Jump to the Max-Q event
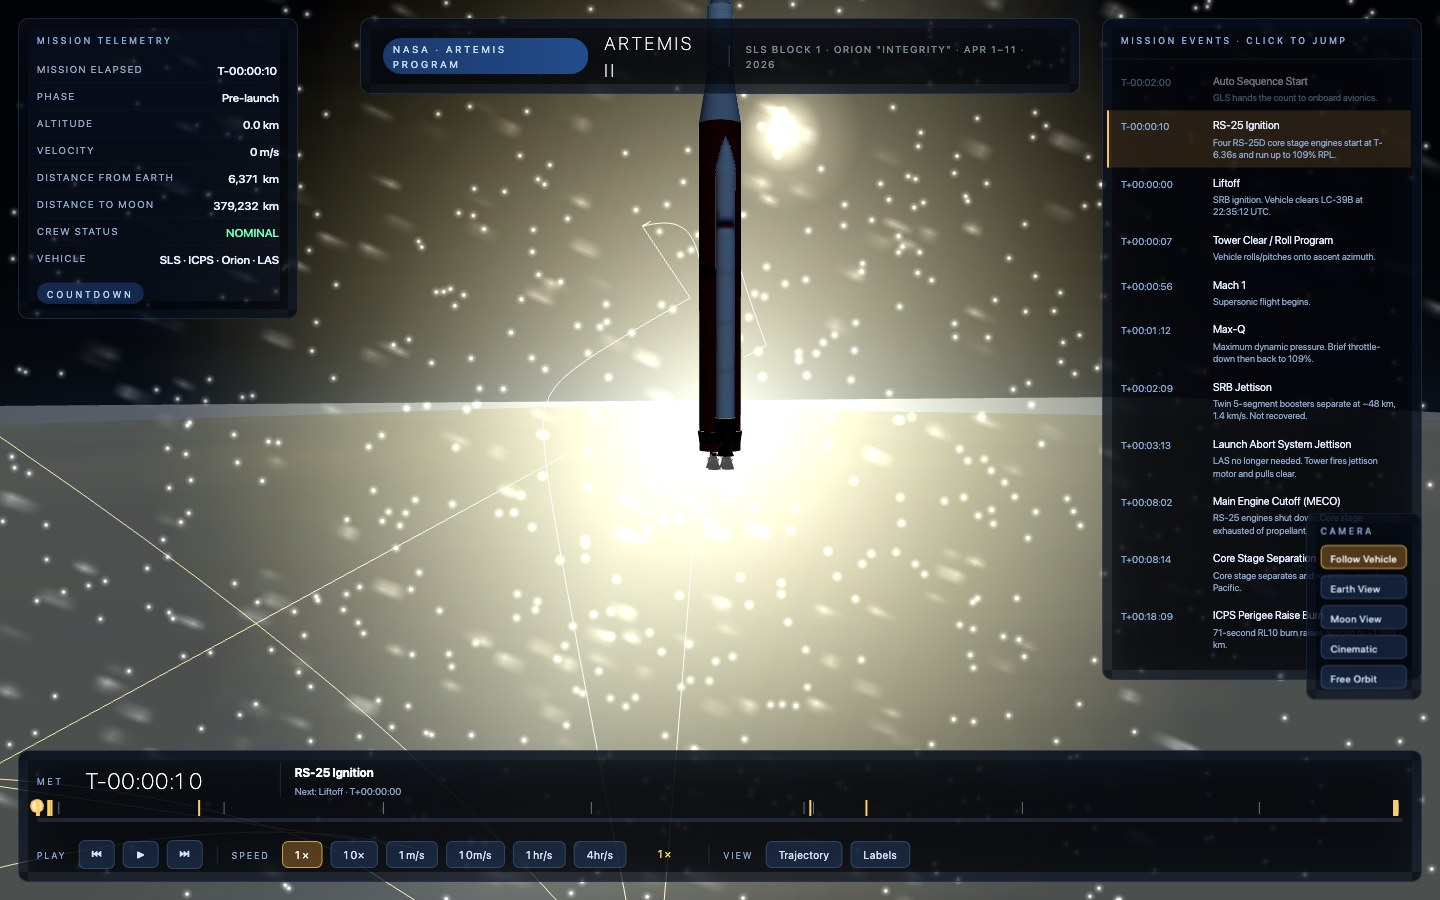 coord(1259,343)
